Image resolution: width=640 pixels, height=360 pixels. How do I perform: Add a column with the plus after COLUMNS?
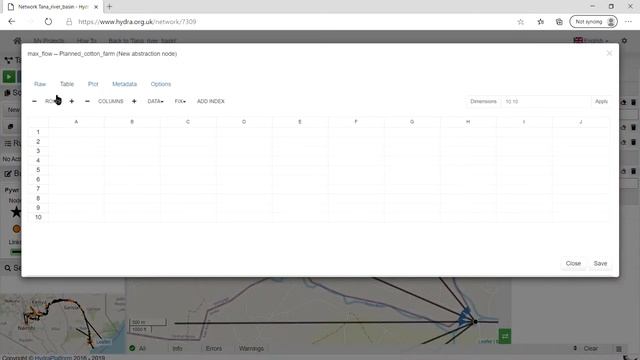(134, 101)
